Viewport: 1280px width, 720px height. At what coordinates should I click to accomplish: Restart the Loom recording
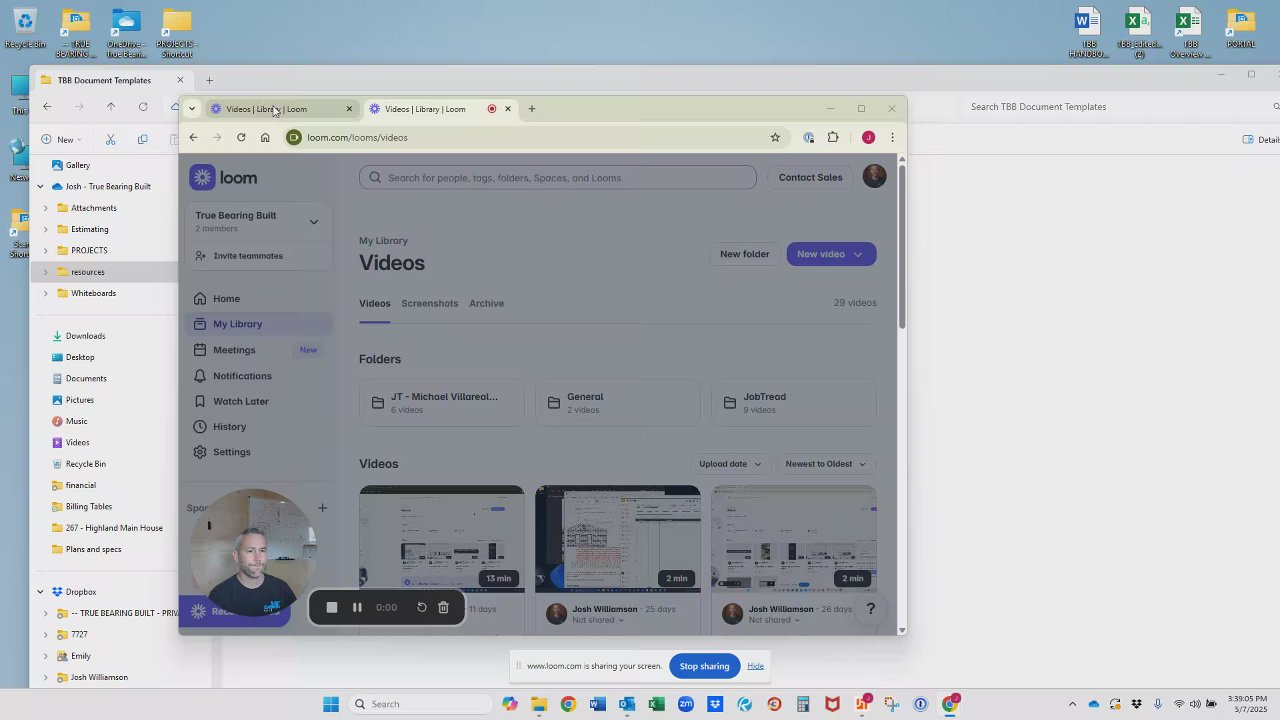click(x=422, y=607)
